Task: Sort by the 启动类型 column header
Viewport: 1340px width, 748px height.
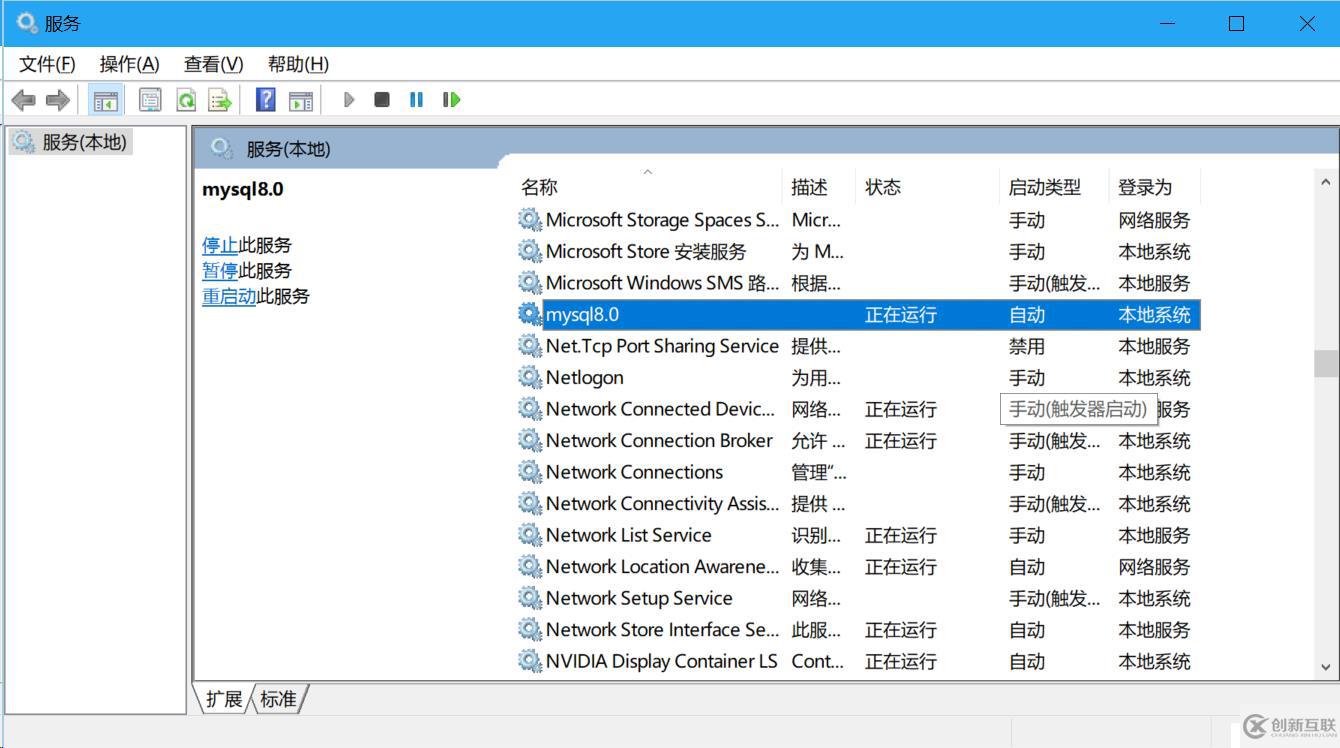Action: (x=1054, y=187)
